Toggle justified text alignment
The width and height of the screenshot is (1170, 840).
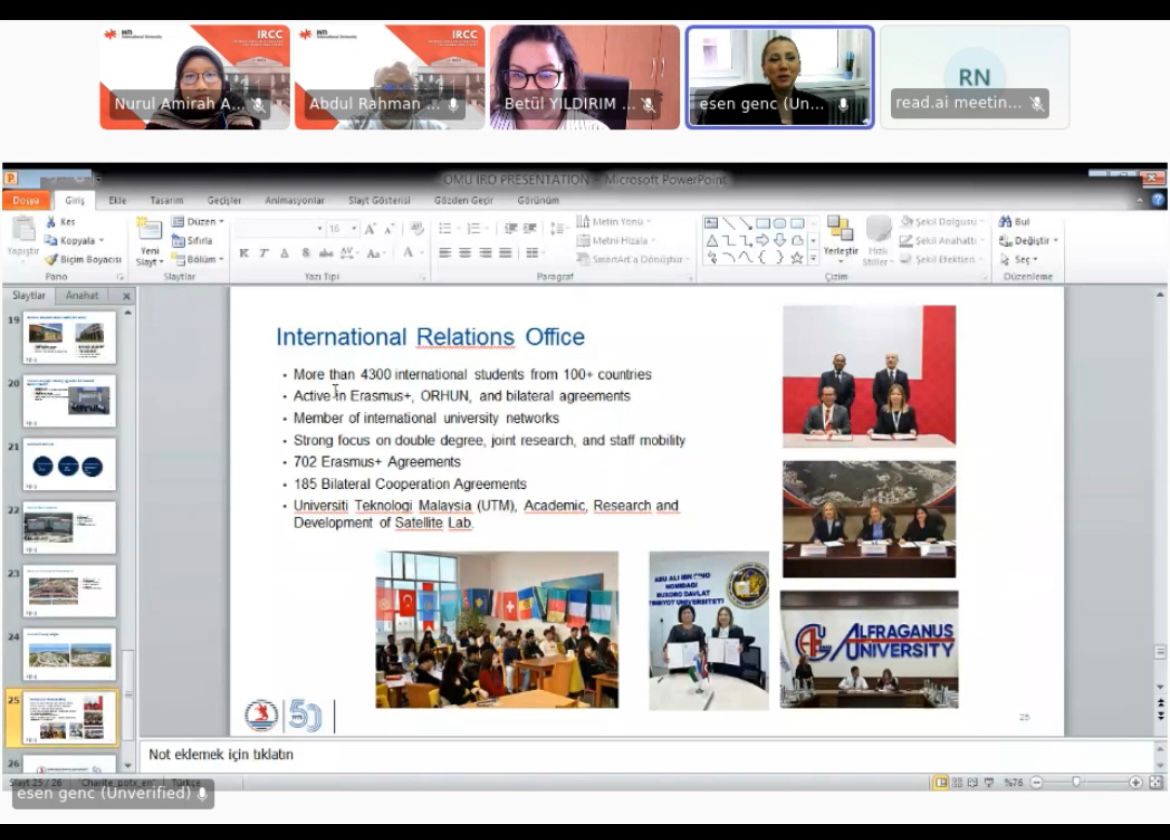[x=505, y=254]
